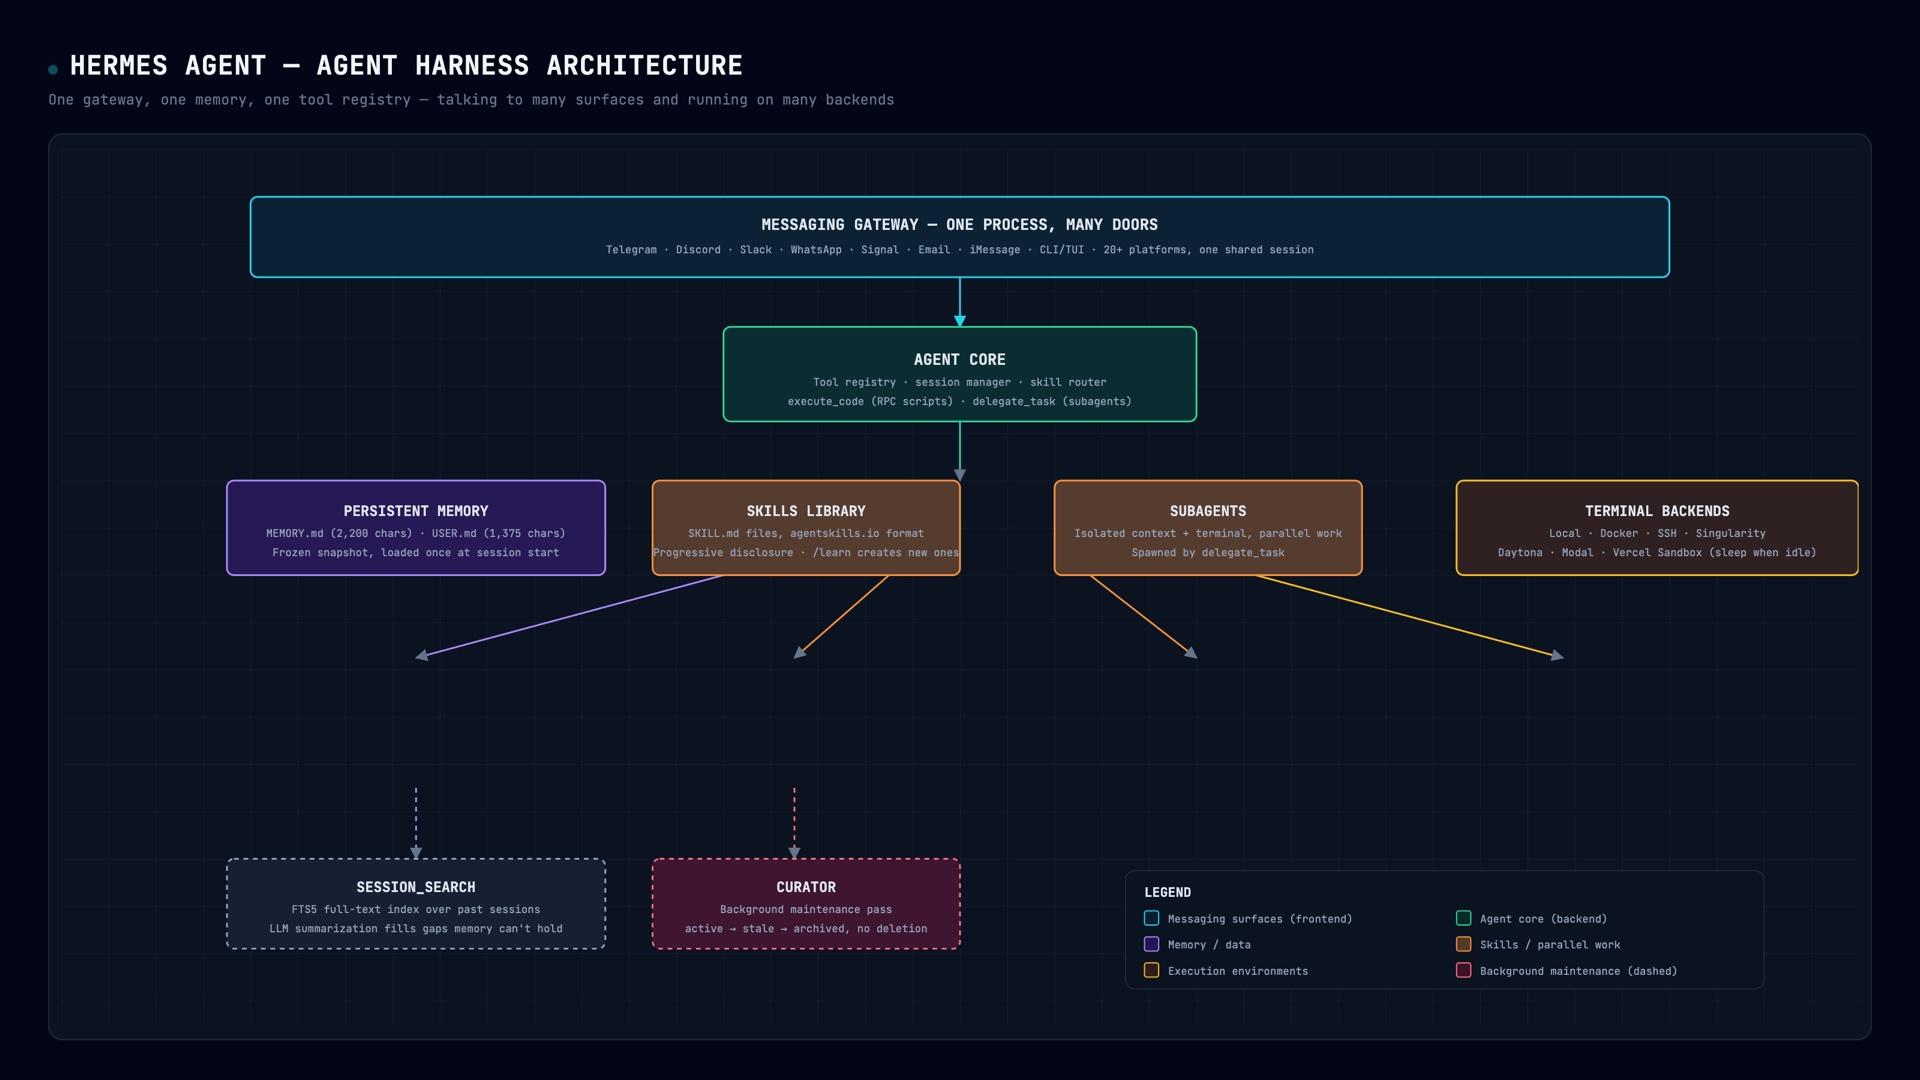
Task: Select the subtitle about one gateway, one memory
Action: click(471, 100)
